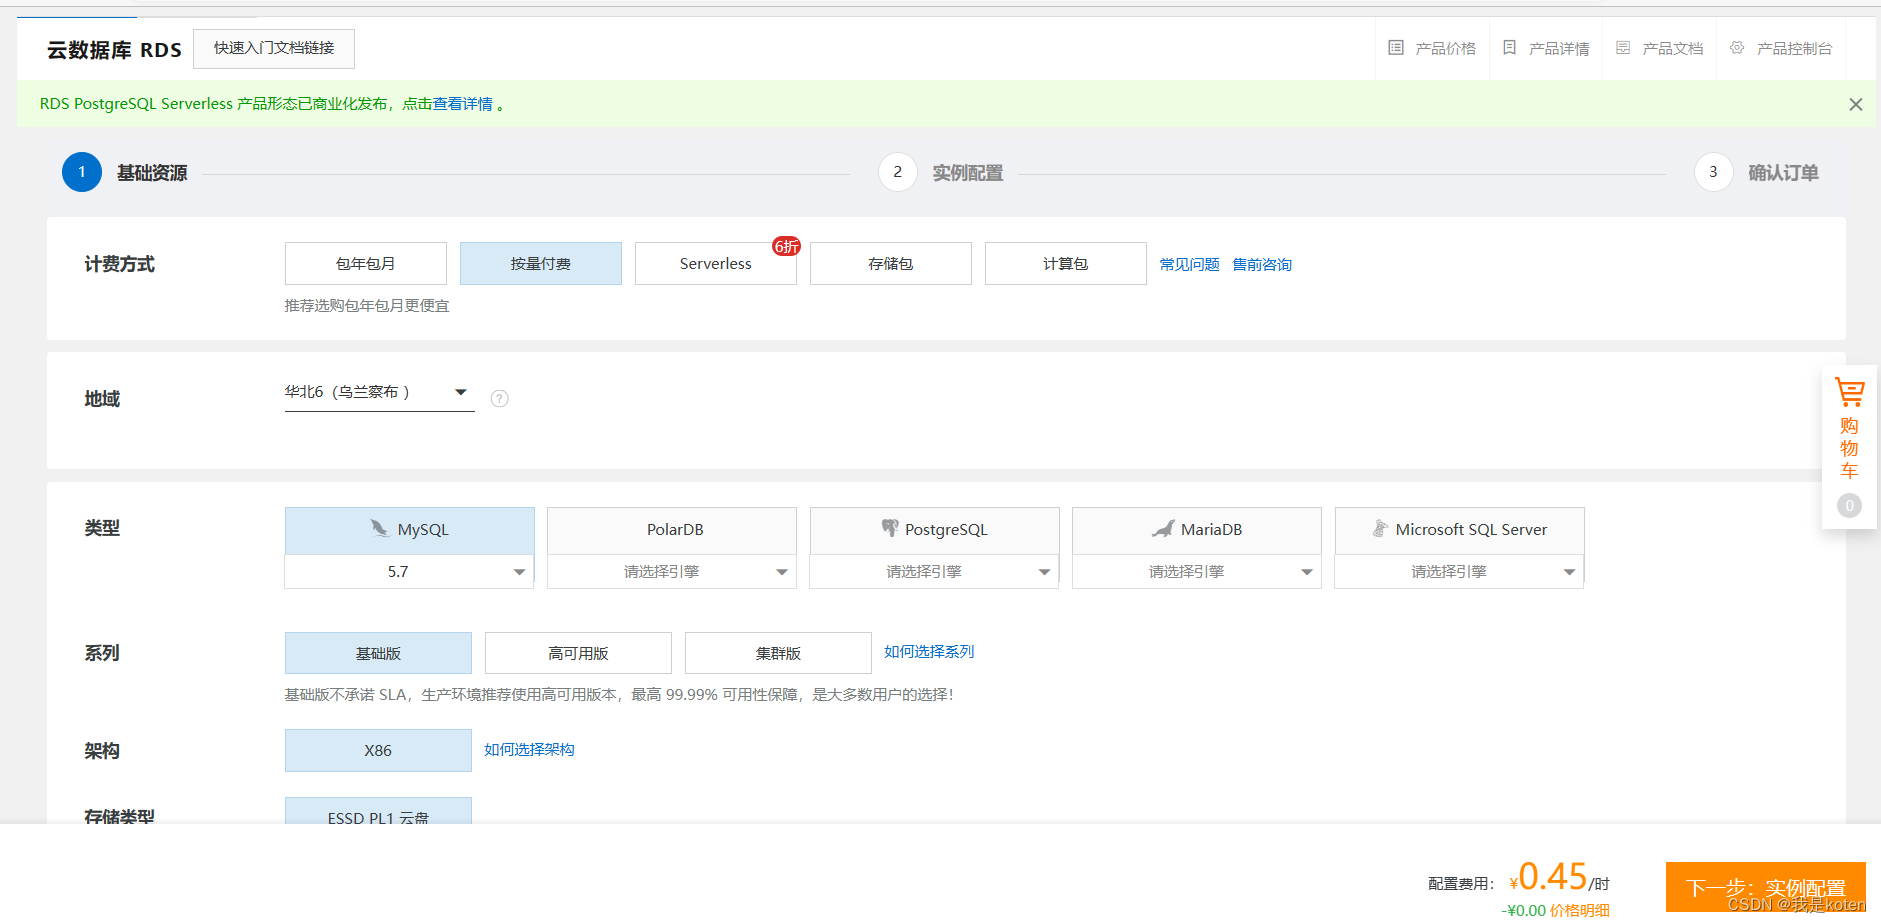1881x923 pixels.
Task: Open 如何选择系列 help link
Action: click(x=929, y=652)
